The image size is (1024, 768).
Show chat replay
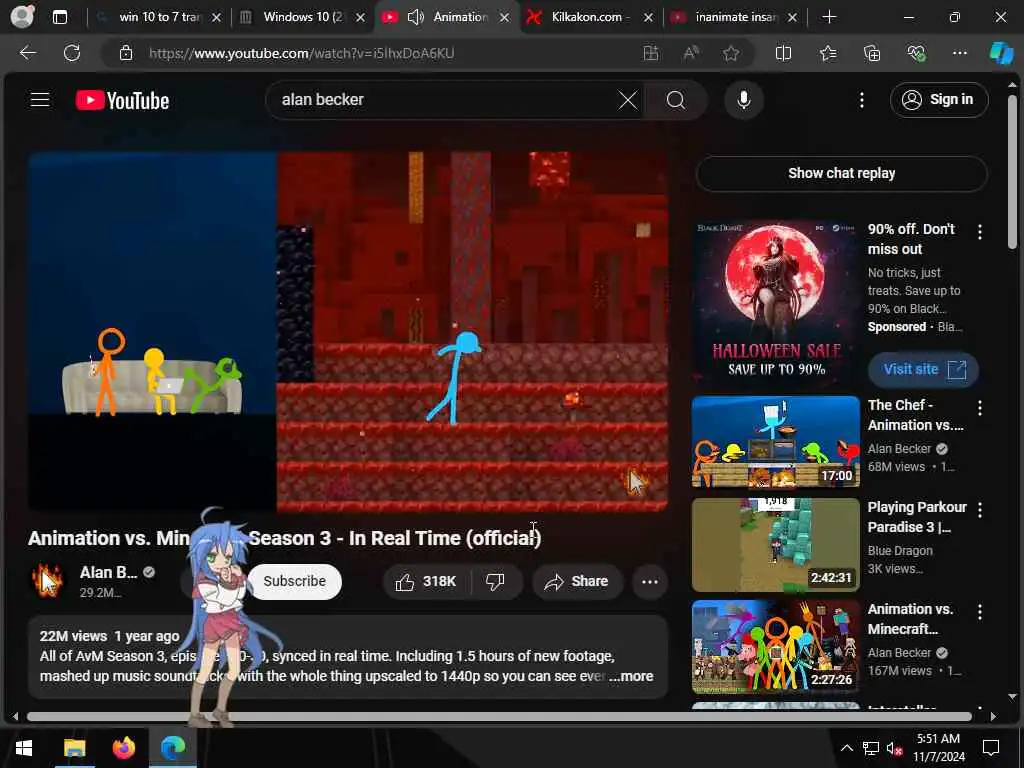[x=841, y=173]
